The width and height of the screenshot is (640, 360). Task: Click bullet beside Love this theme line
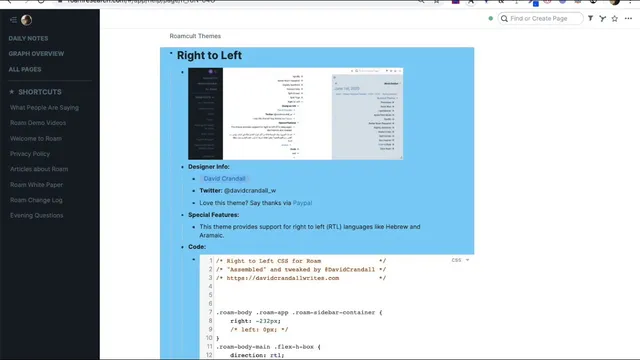(x=194, y=203)
